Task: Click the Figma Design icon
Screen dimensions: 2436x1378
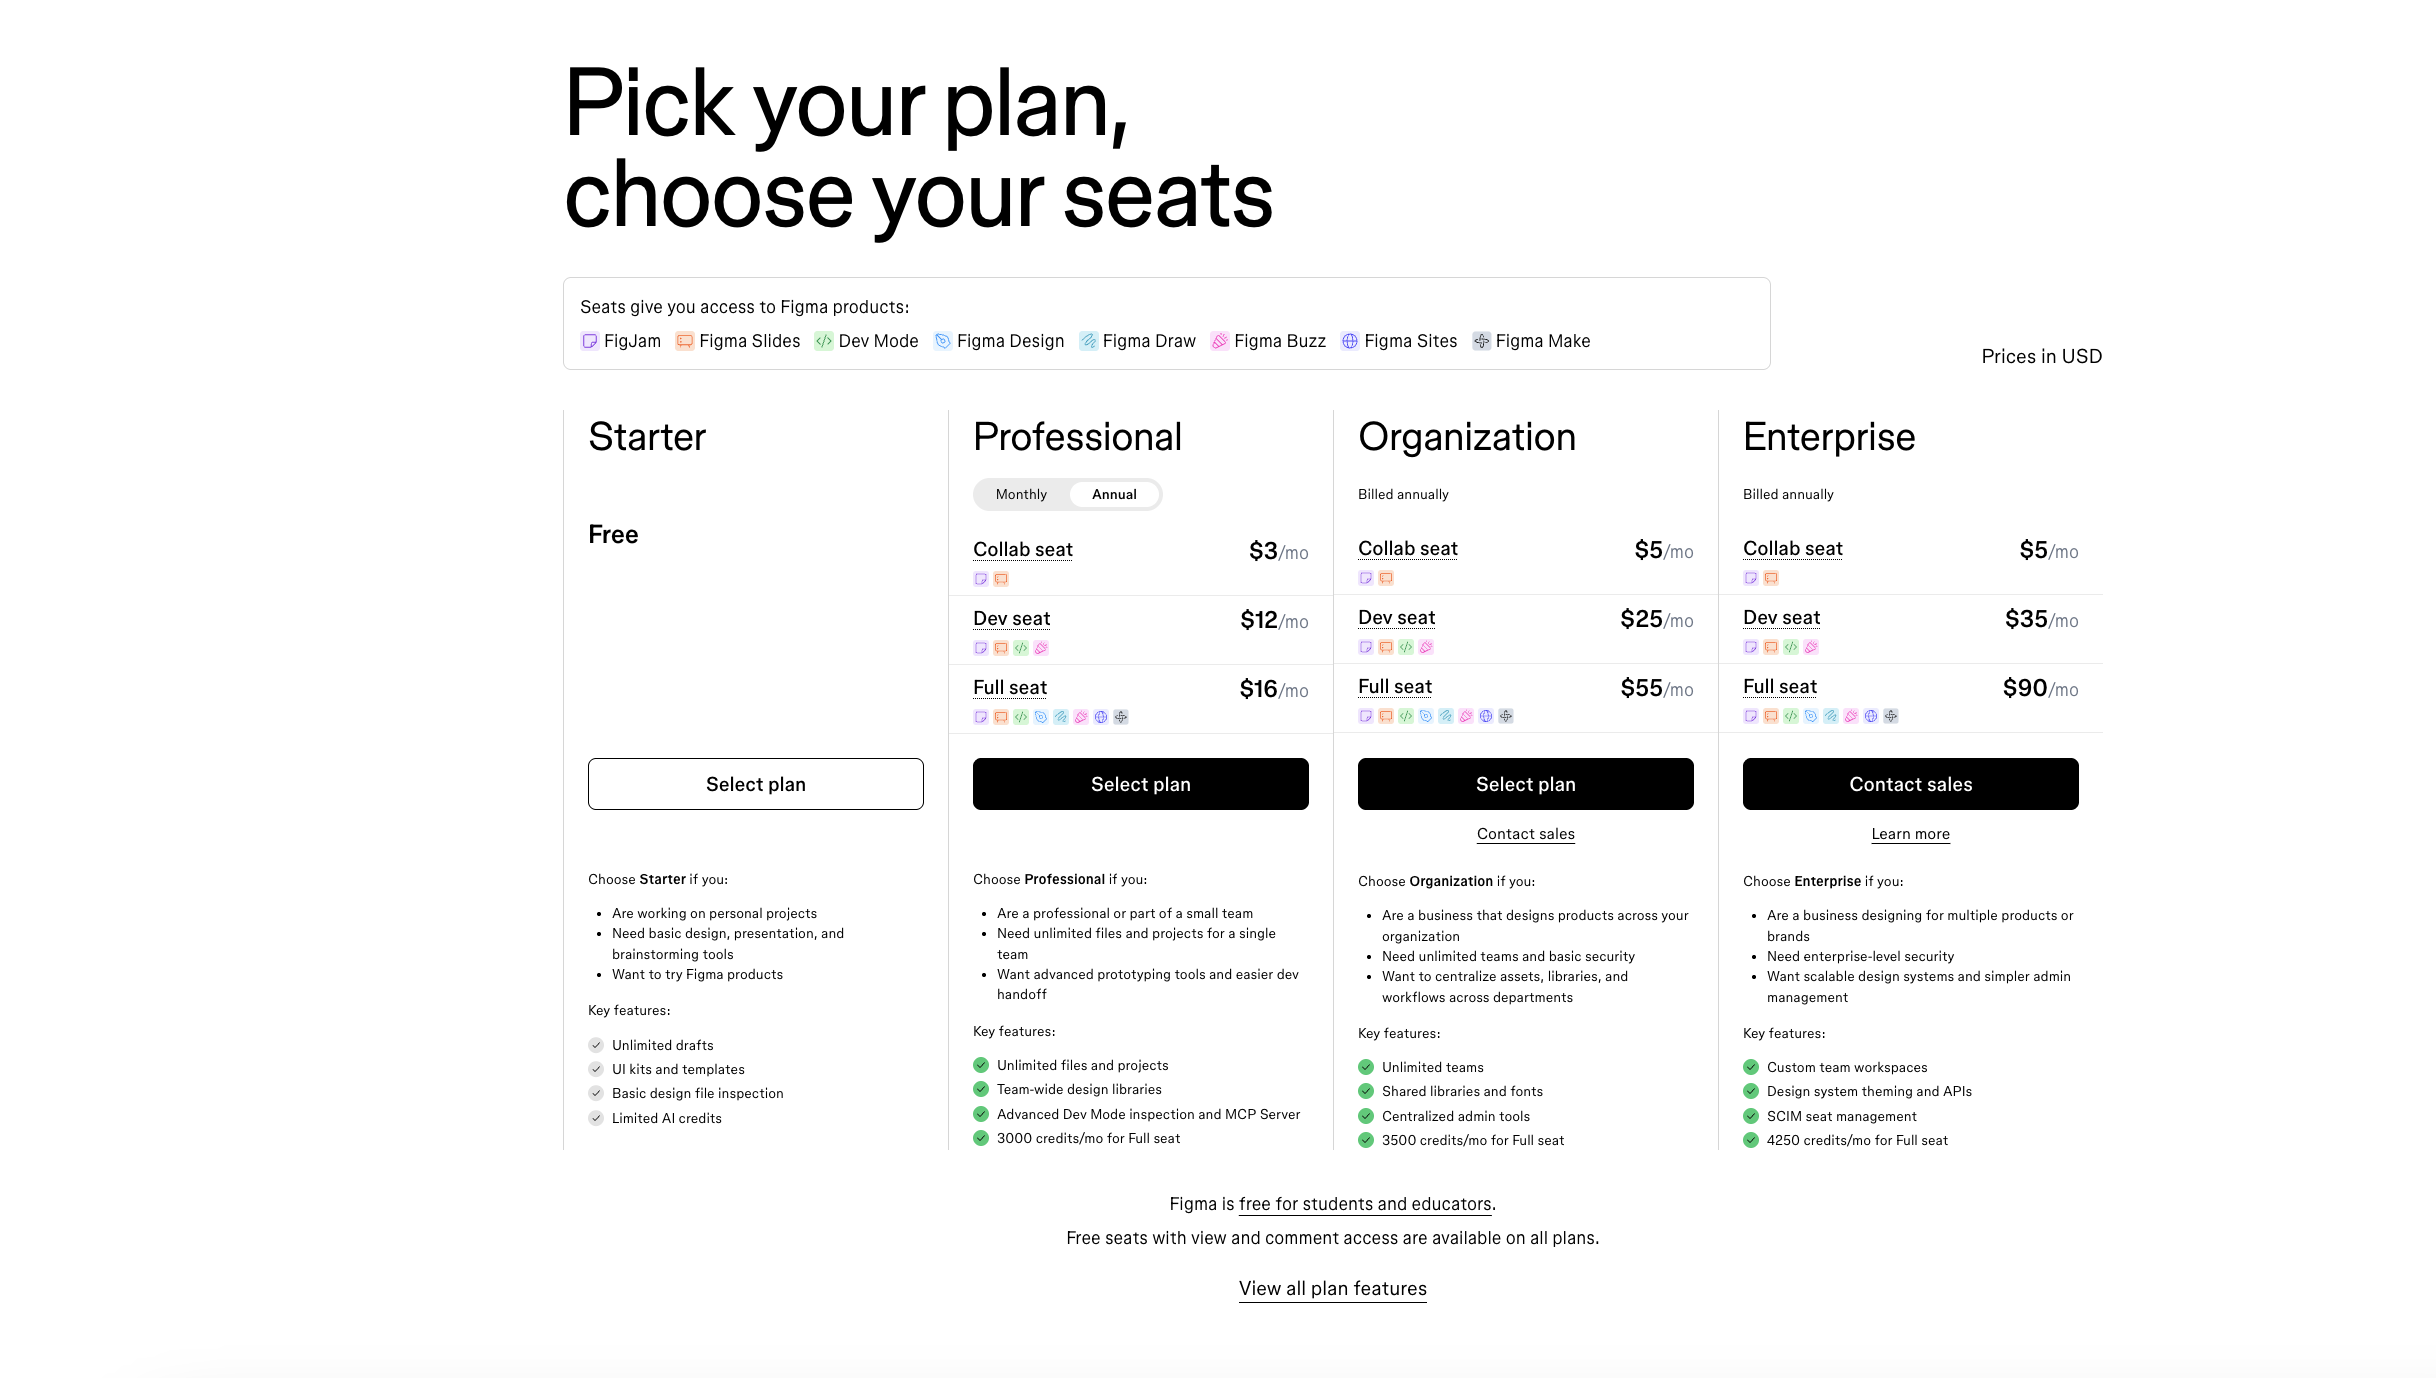Action: (x=942, y=341)
